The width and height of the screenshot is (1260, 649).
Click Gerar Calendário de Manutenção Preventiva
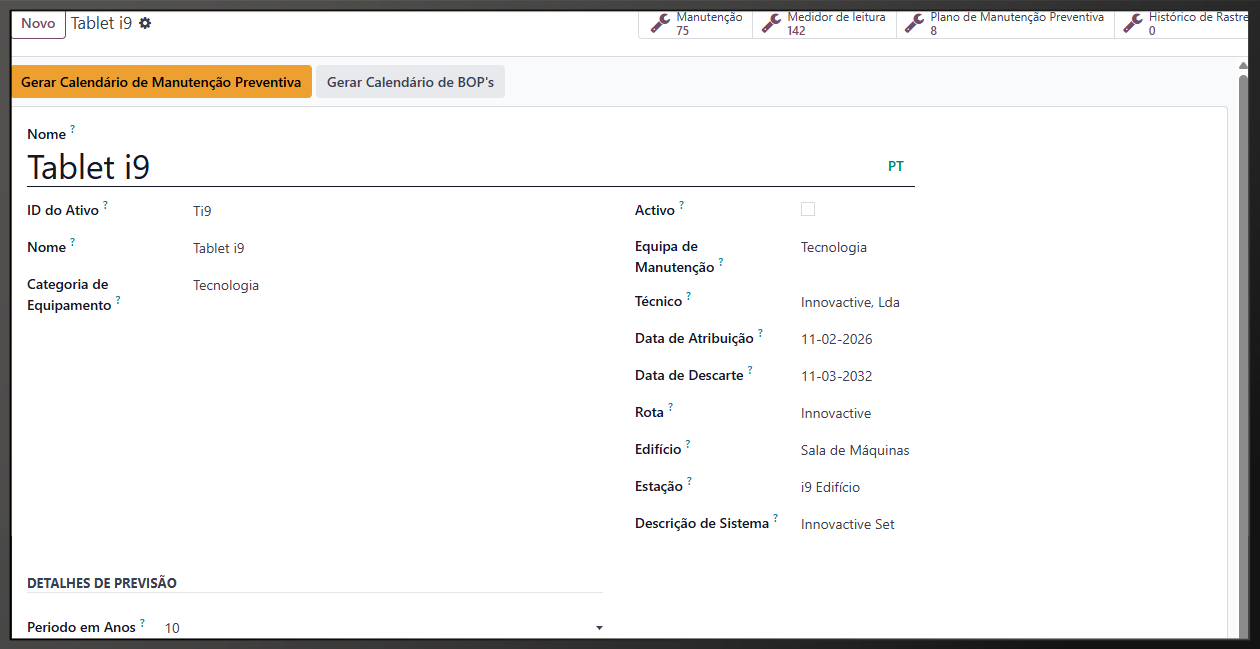pos(161,82)
